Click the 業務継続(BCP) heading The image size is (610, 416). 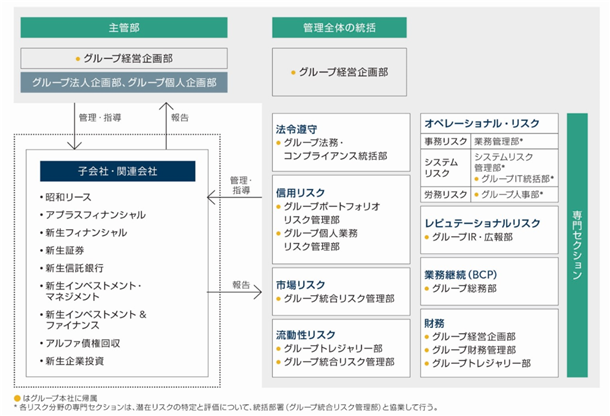(x=461, y=275)
